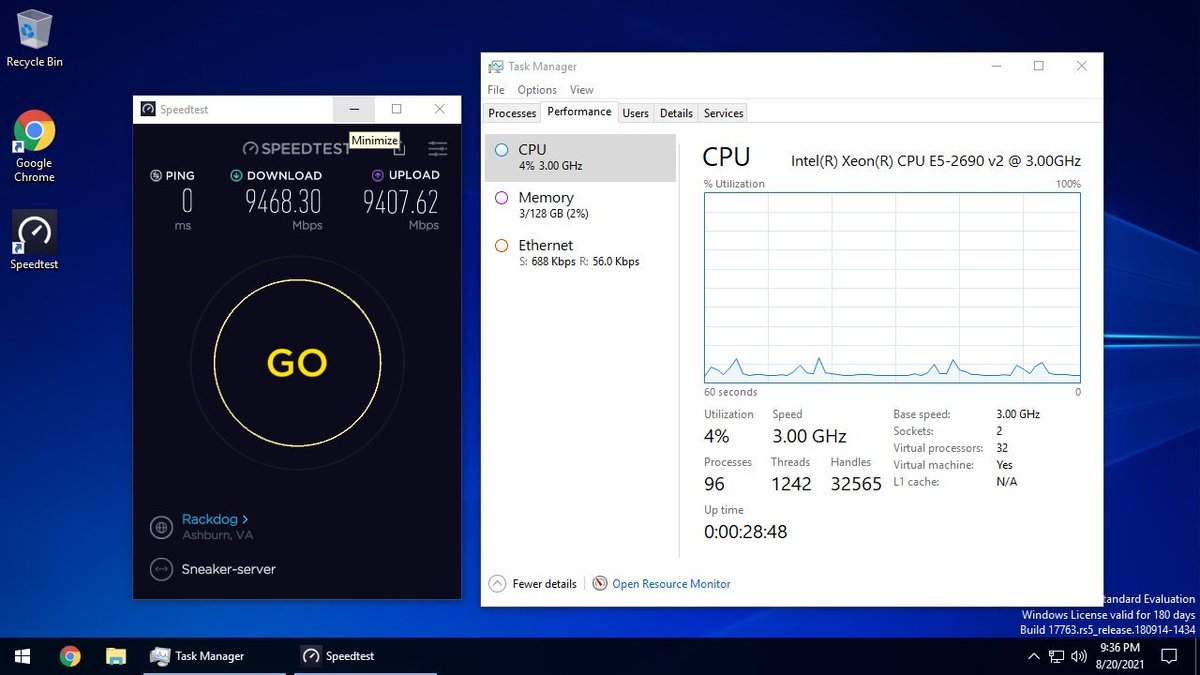Click the Up time value 0:00:28:48
The height and width of the screenshot is (675, 1200).
[x=745, y=532]
